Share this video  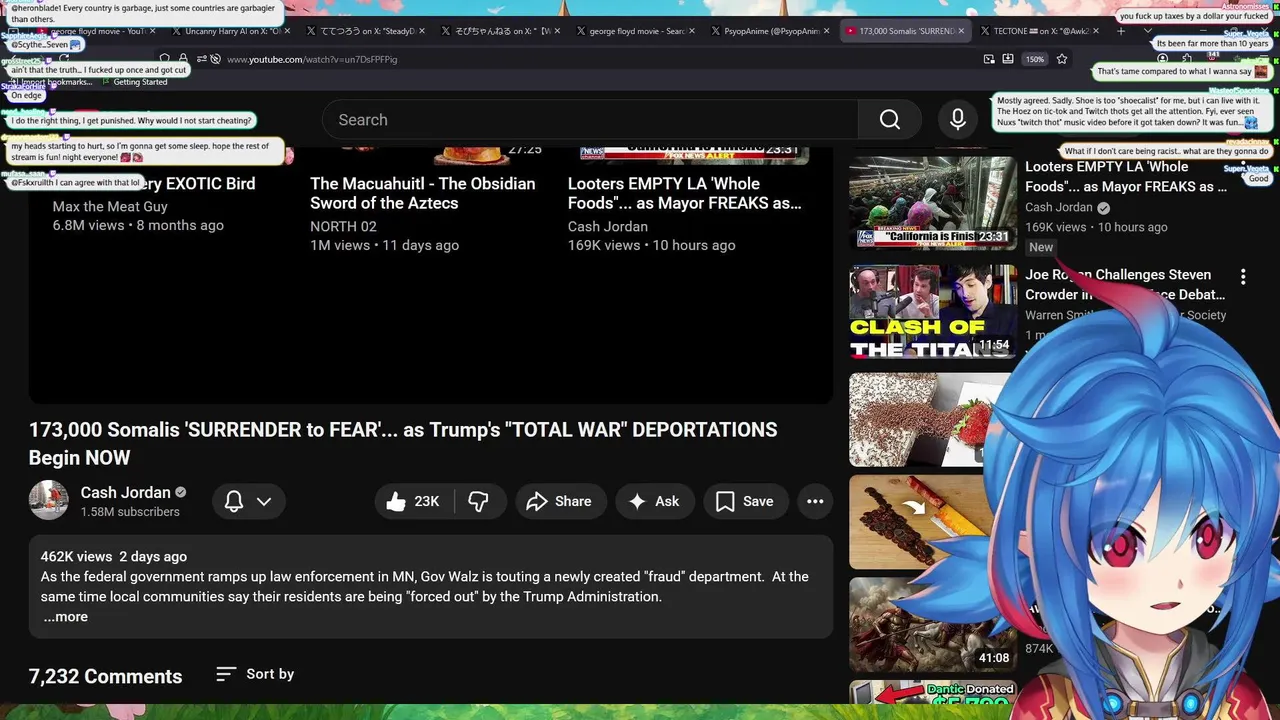559,501
